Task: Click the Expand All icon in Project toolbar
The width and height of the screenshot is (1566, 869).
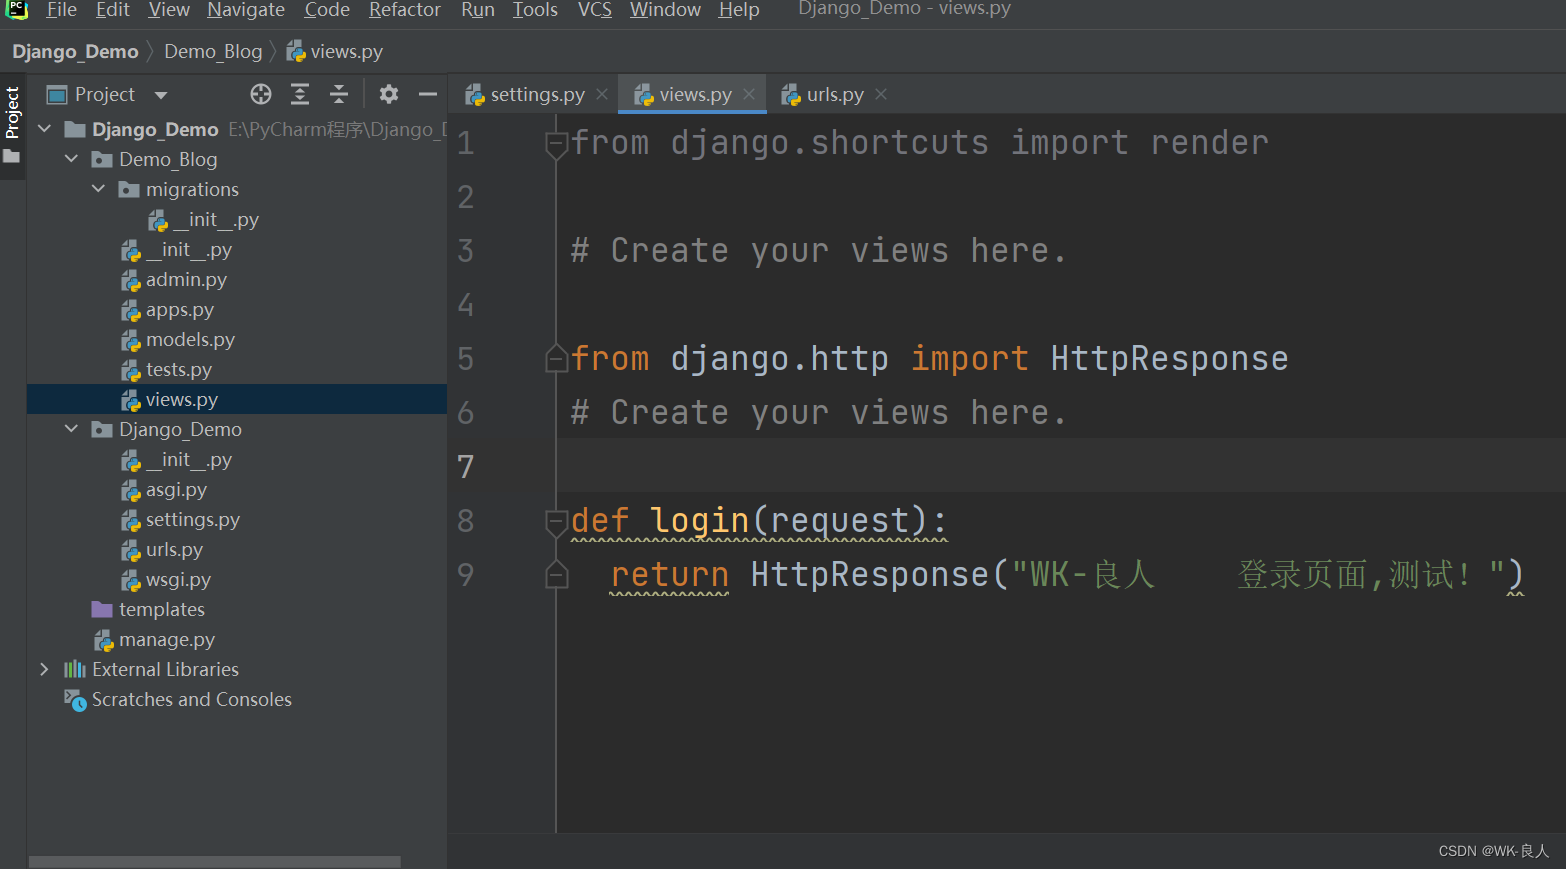Action: (300, 94)
